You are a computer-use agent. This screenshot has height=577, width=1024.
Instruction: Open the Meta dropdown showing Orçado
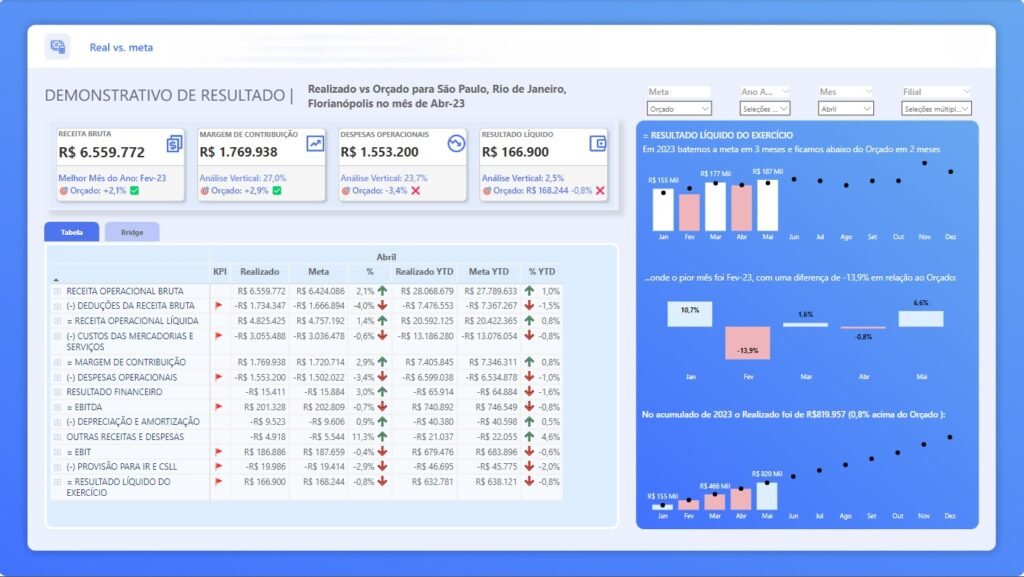(x=680, y=108)
